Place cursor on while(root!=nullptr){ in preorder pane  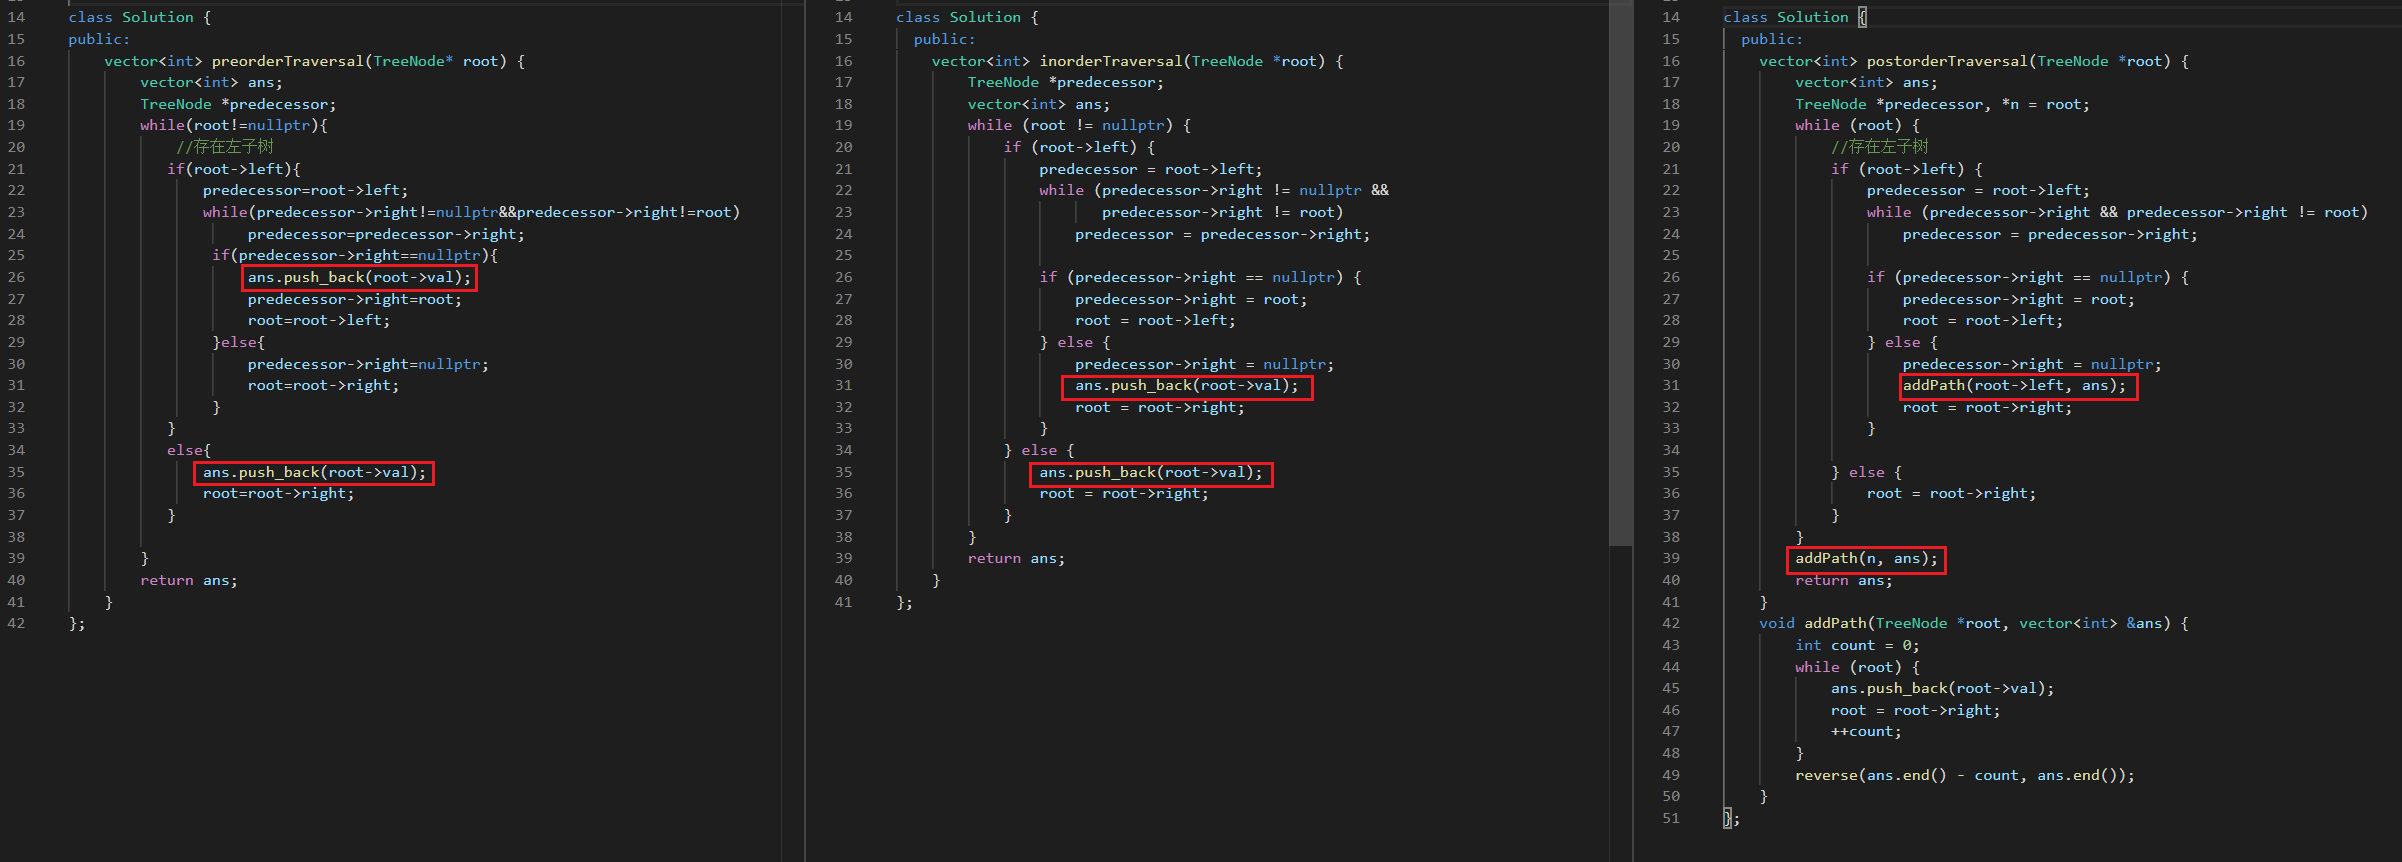tap(234, 126)
